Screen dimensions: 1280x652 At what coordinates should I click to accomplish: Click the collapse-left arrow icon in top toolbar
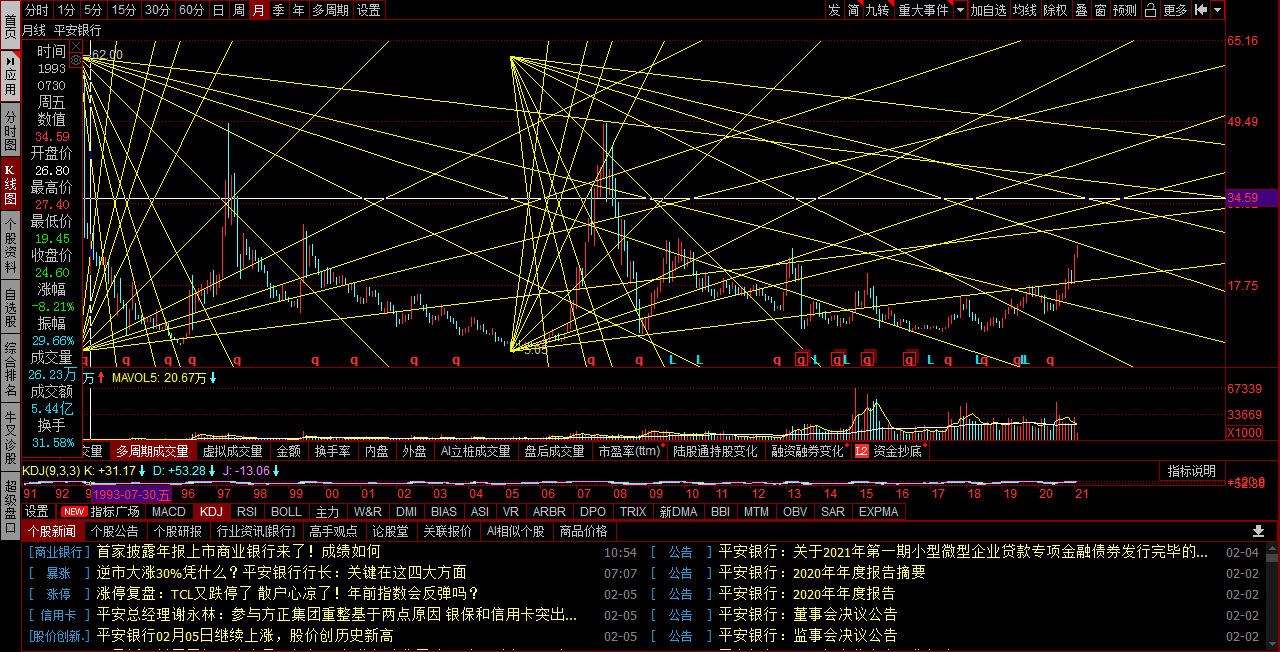(1201, 10)
